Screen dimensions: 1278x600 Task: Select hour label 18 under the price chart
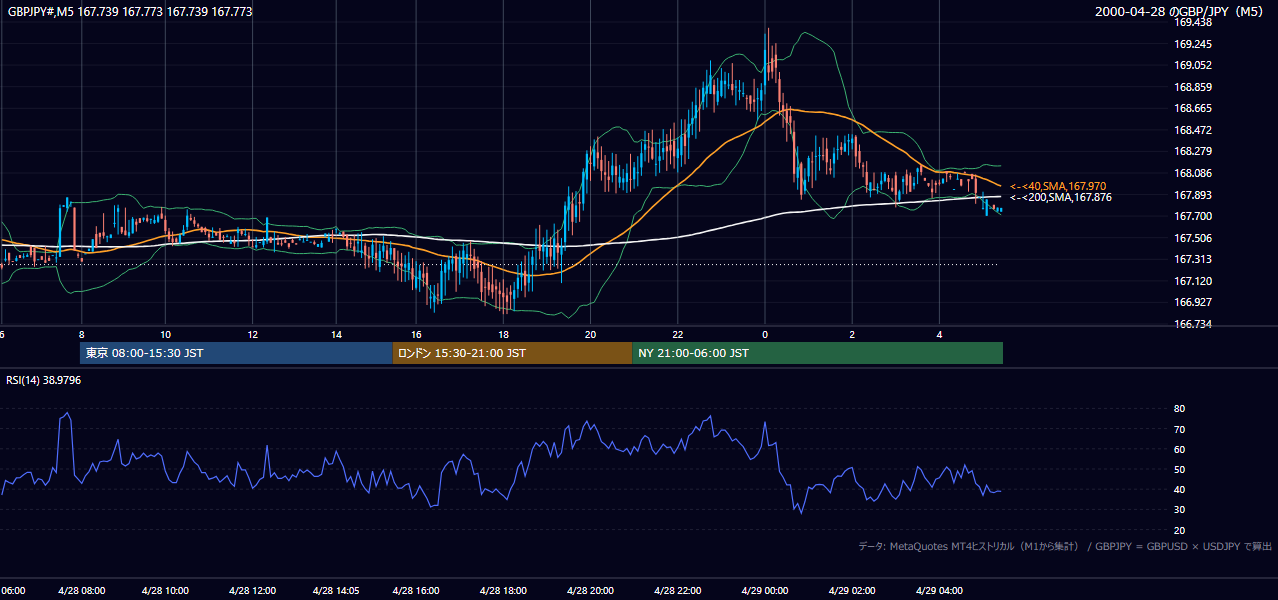503,334
